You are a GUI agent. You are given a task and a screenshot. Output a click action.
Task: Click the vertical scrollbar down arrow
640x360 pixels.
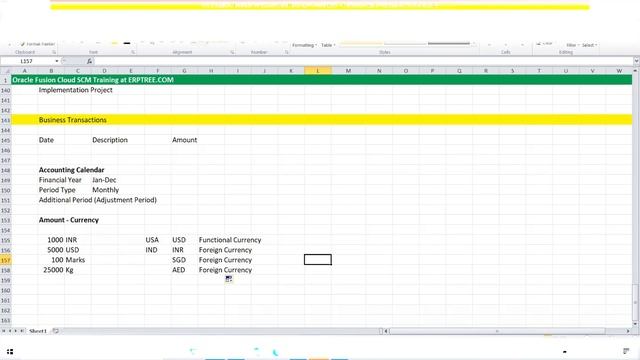click(x=636, y=324)
